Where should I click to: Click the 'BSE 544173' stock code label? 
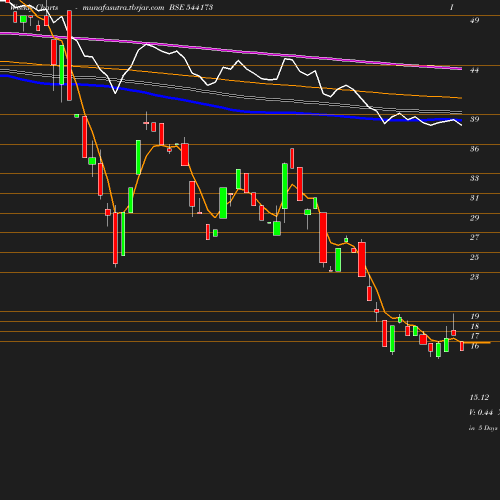click(191, 7)
